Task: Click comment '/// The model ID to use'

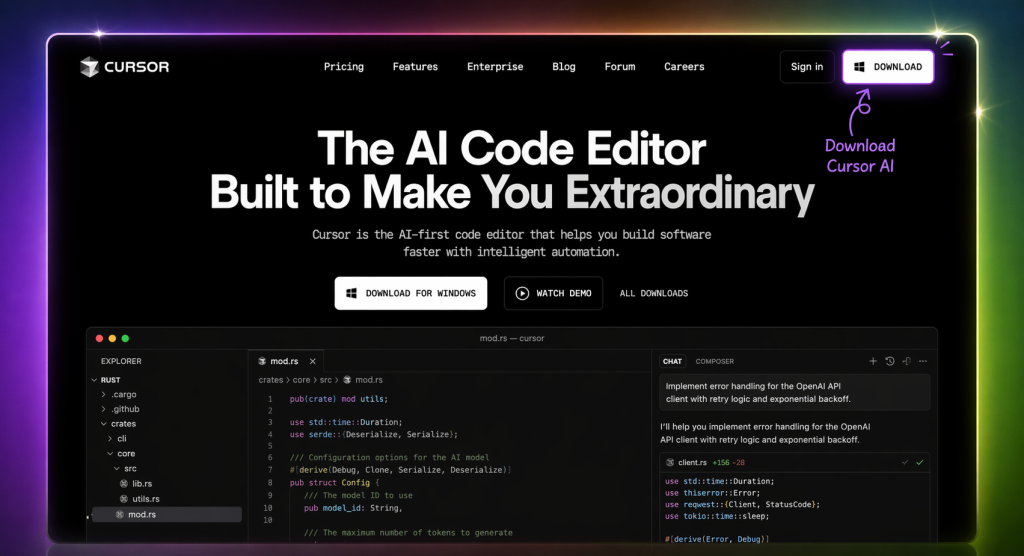Action: click(x=358, y=495)
